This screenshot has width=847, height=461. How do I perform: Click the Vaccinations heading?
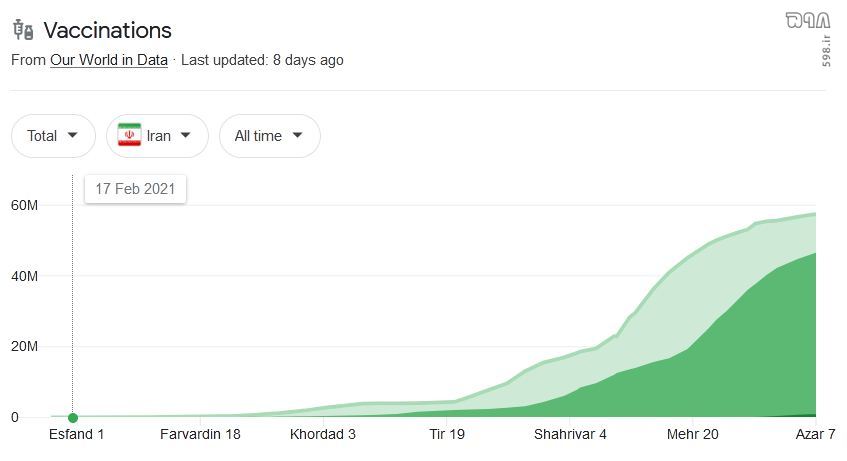point(107,30)
